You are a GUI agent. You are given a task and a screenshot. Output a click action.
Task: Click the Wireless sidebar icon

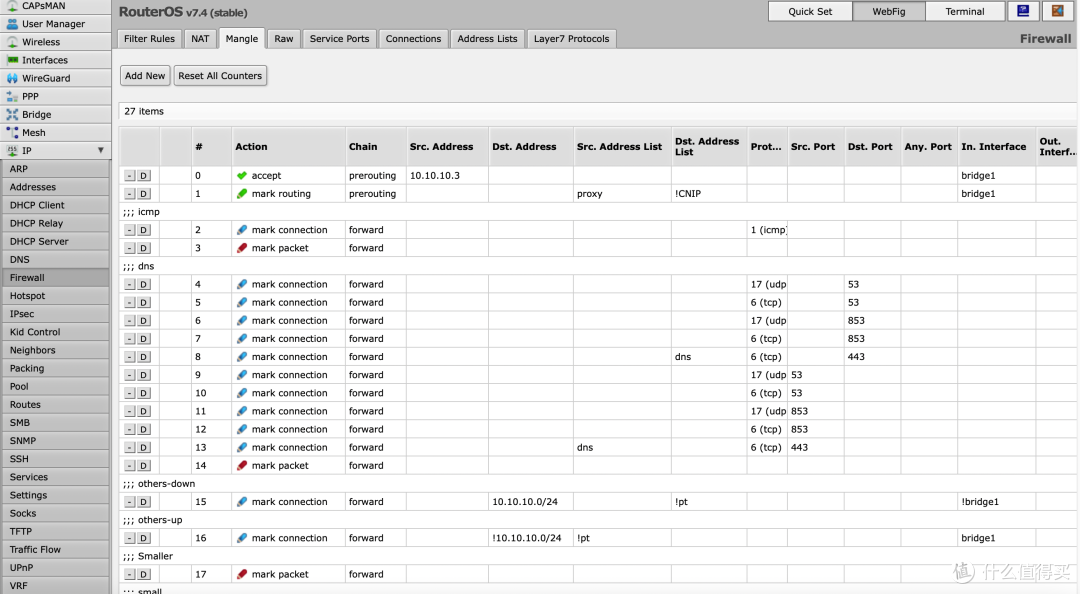point(12,42)
